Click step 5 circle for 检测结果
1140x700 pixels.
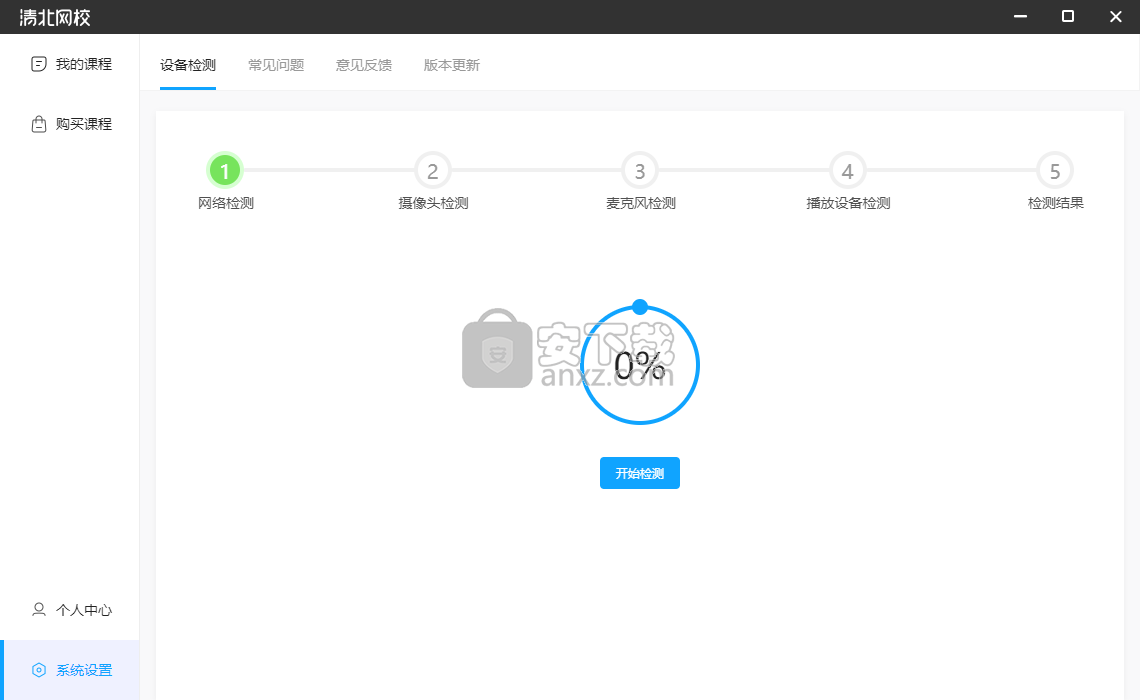coord(1055,171)
